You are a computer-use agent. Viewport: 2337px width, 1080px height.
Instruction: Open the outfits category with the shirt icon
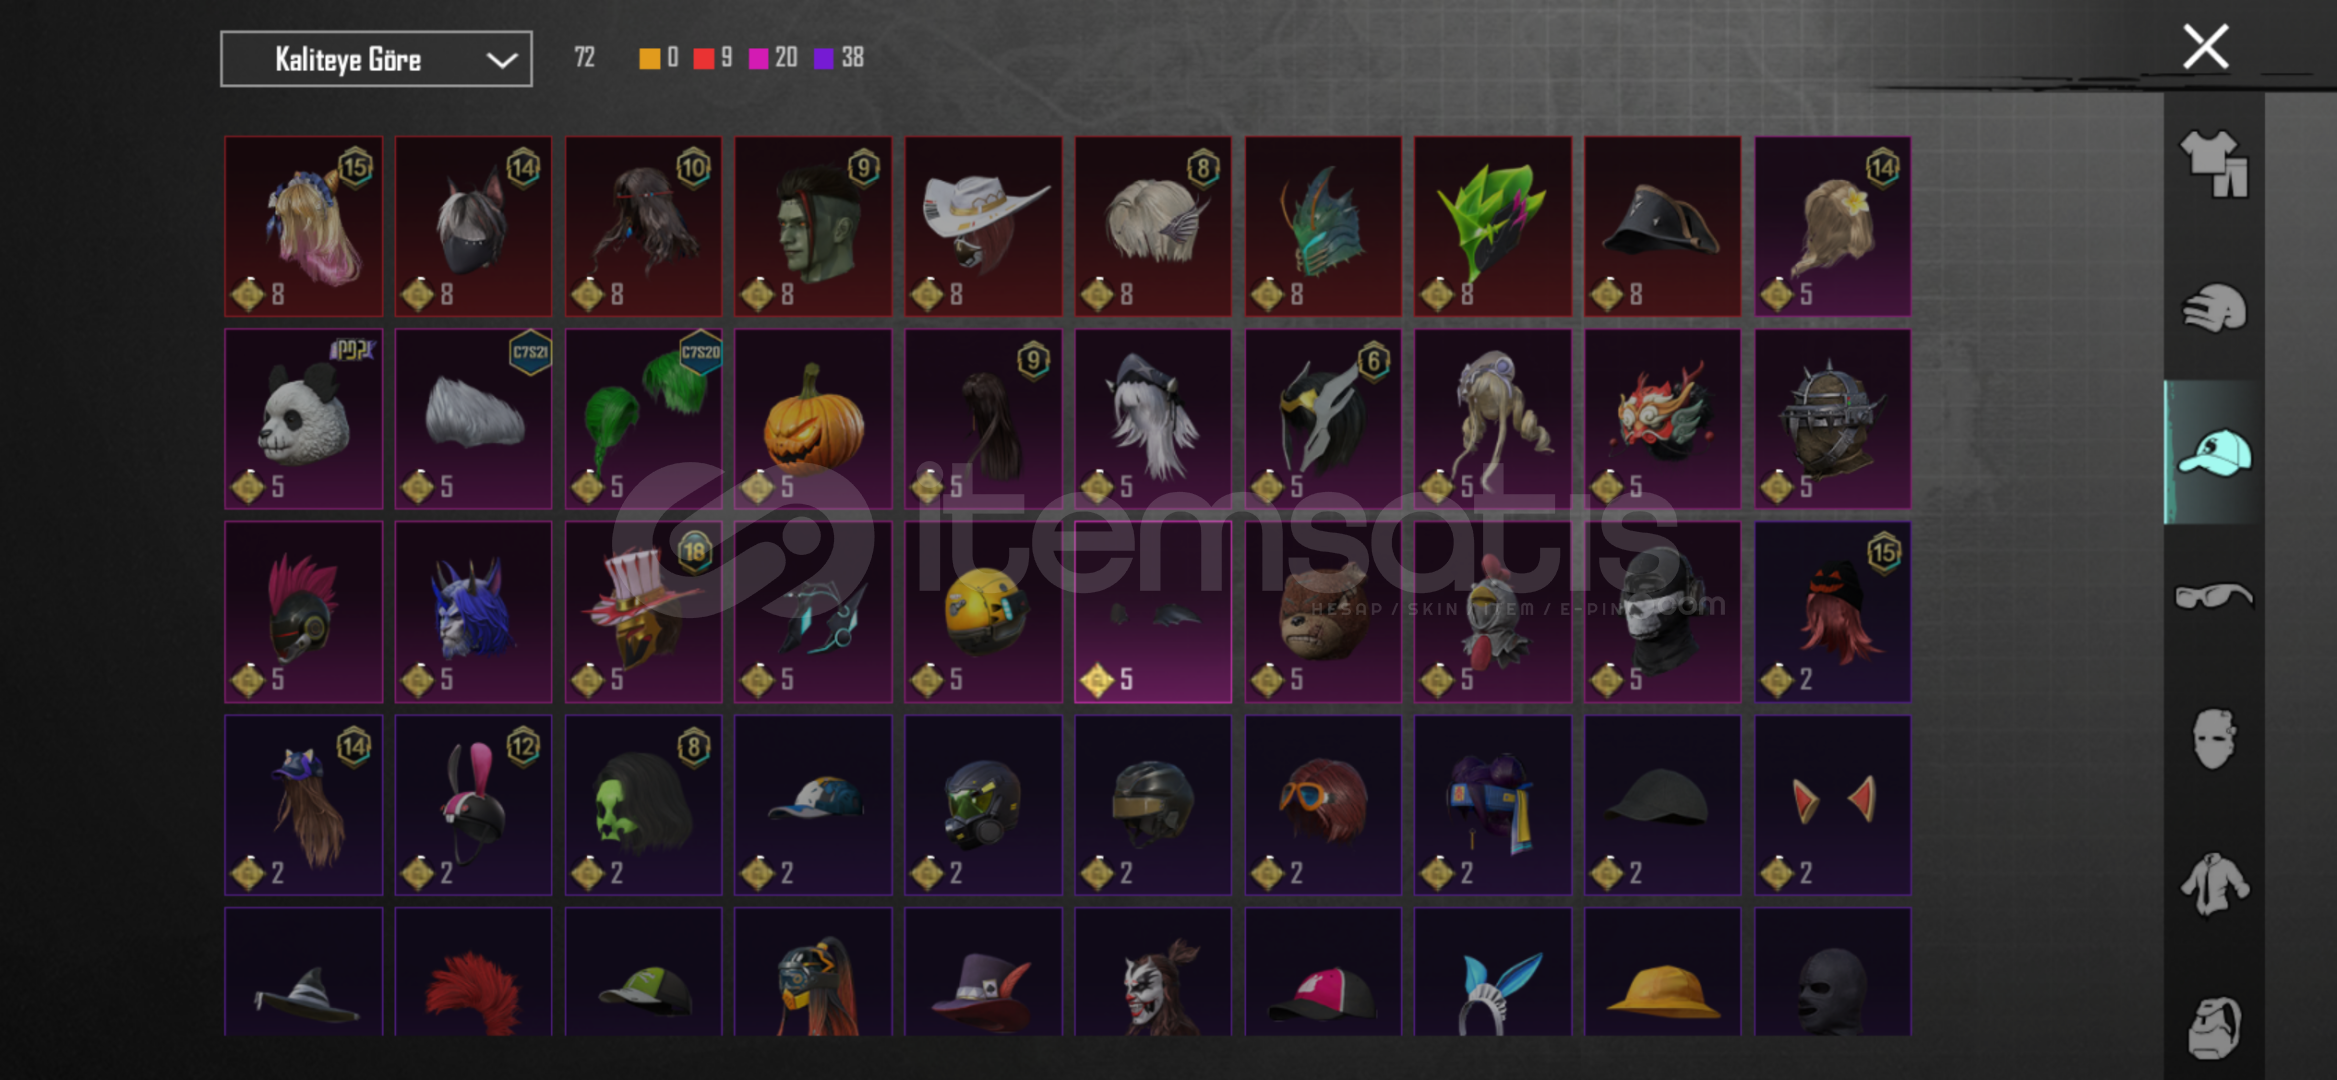tap(2213, 164)
